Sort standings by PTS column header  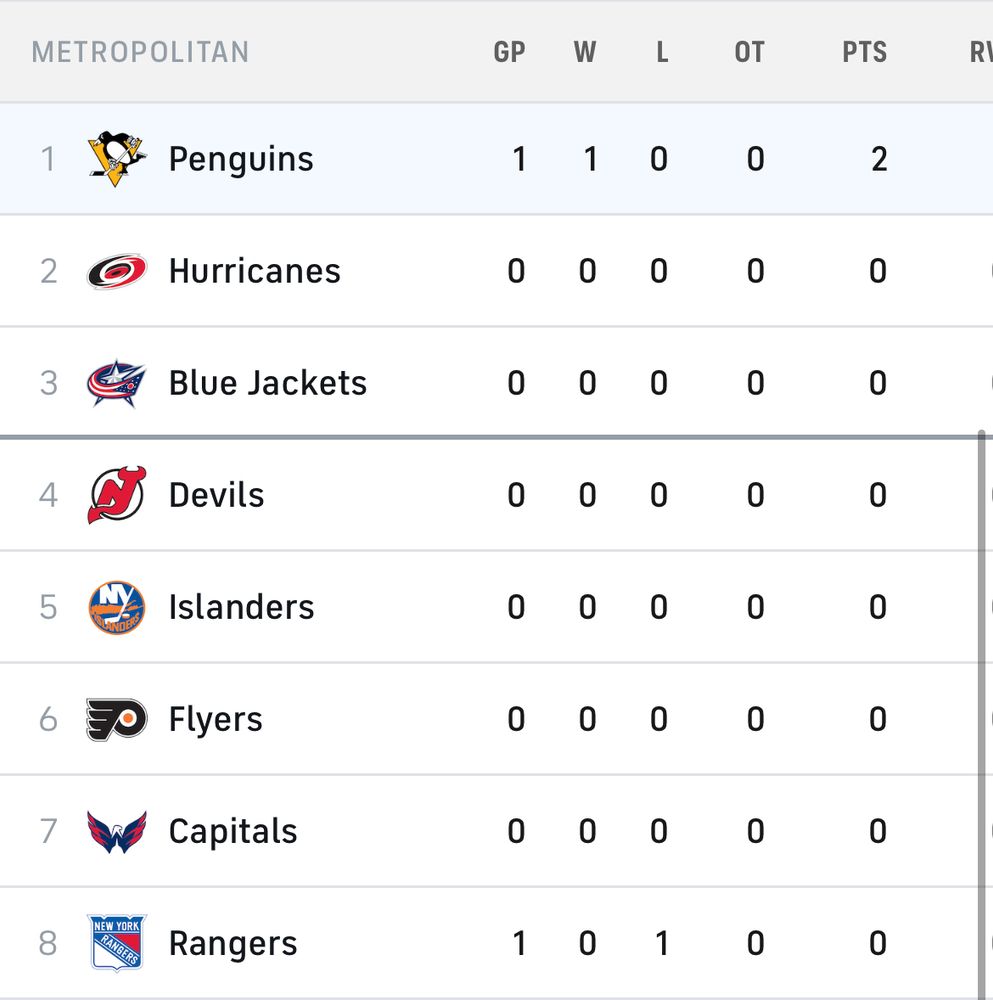pyautogui.click(x=864, y=52)
